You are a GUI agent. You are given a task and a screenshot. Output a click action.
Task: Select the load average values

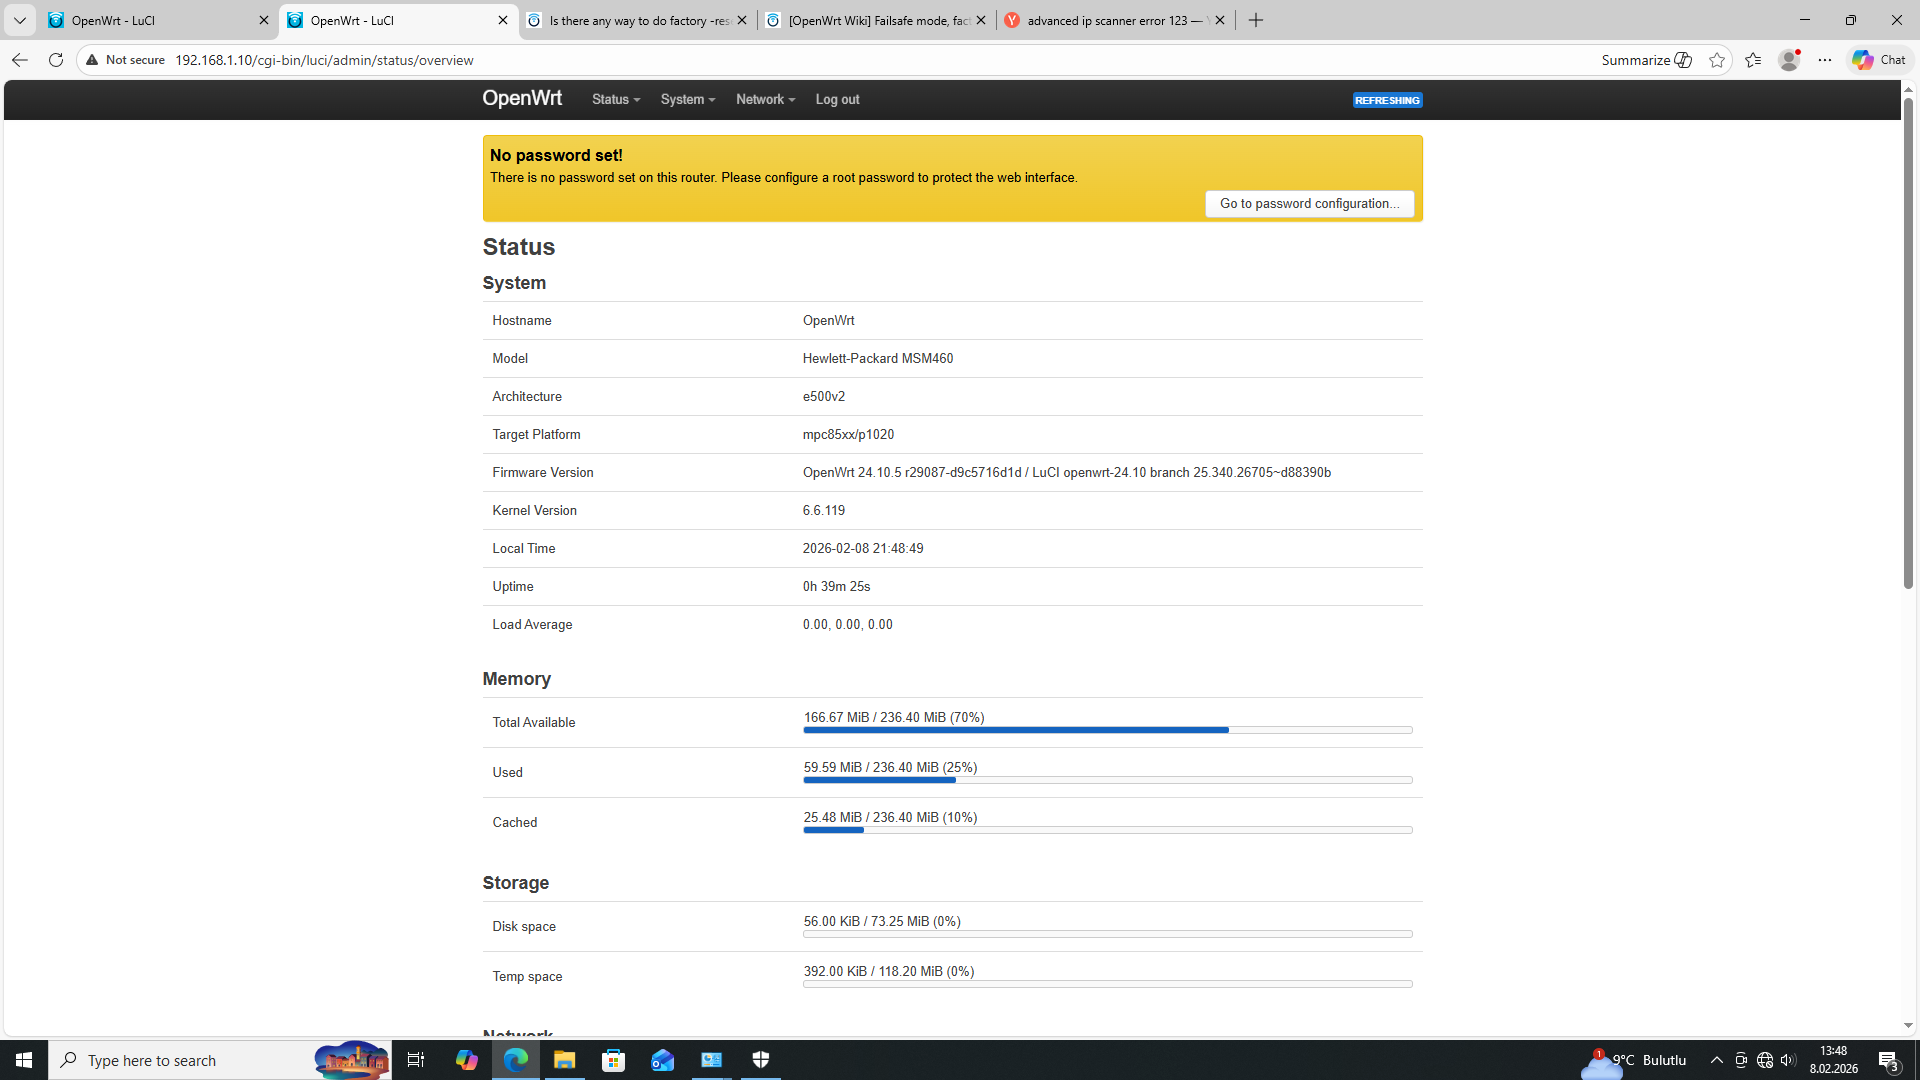tap(847, 624)
